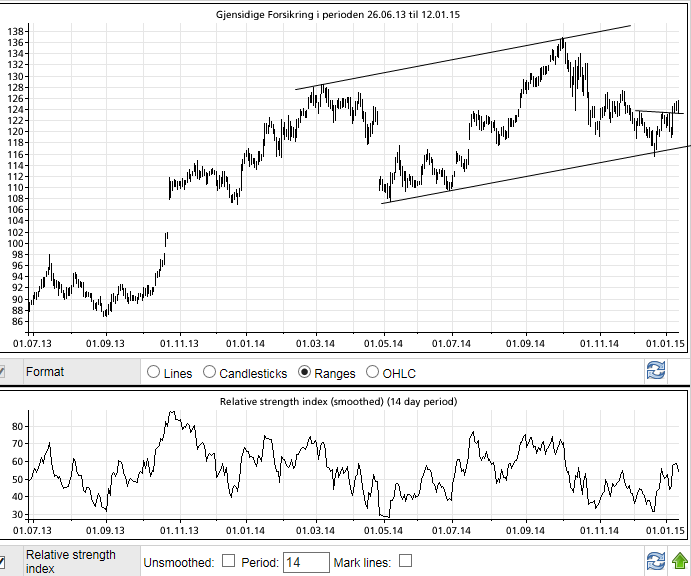691x576 pixels.
Task: Click the Format panel label
Action: click(45, 372)
